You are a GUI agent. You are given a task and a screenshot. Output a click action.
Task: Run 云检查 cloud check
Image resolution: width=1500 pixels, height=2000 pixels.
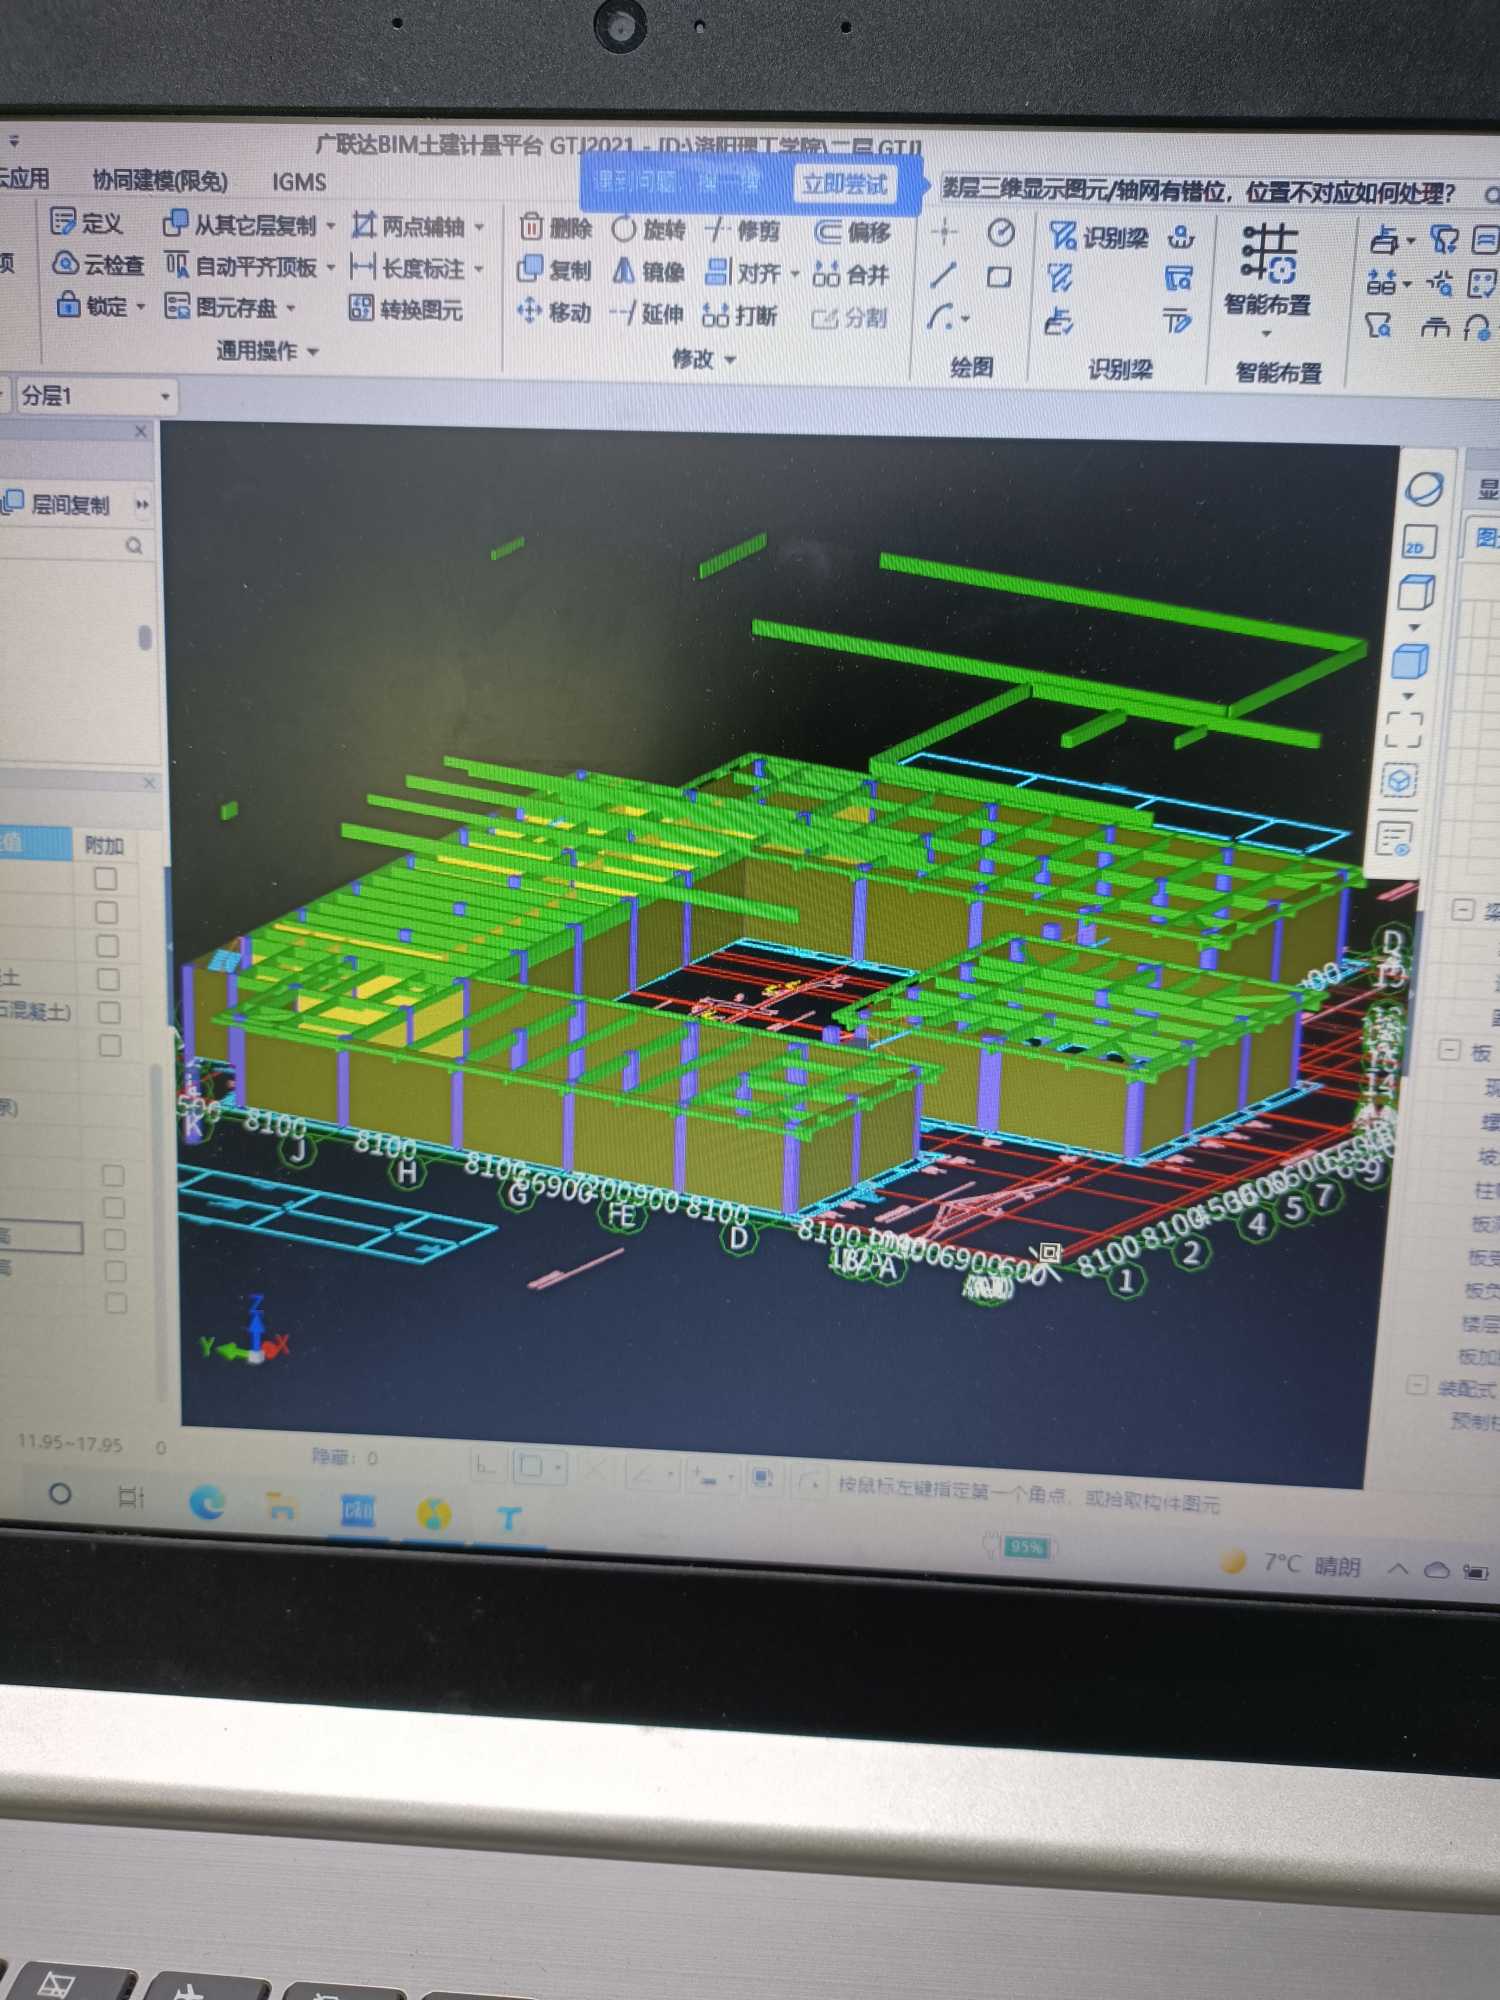98,264
